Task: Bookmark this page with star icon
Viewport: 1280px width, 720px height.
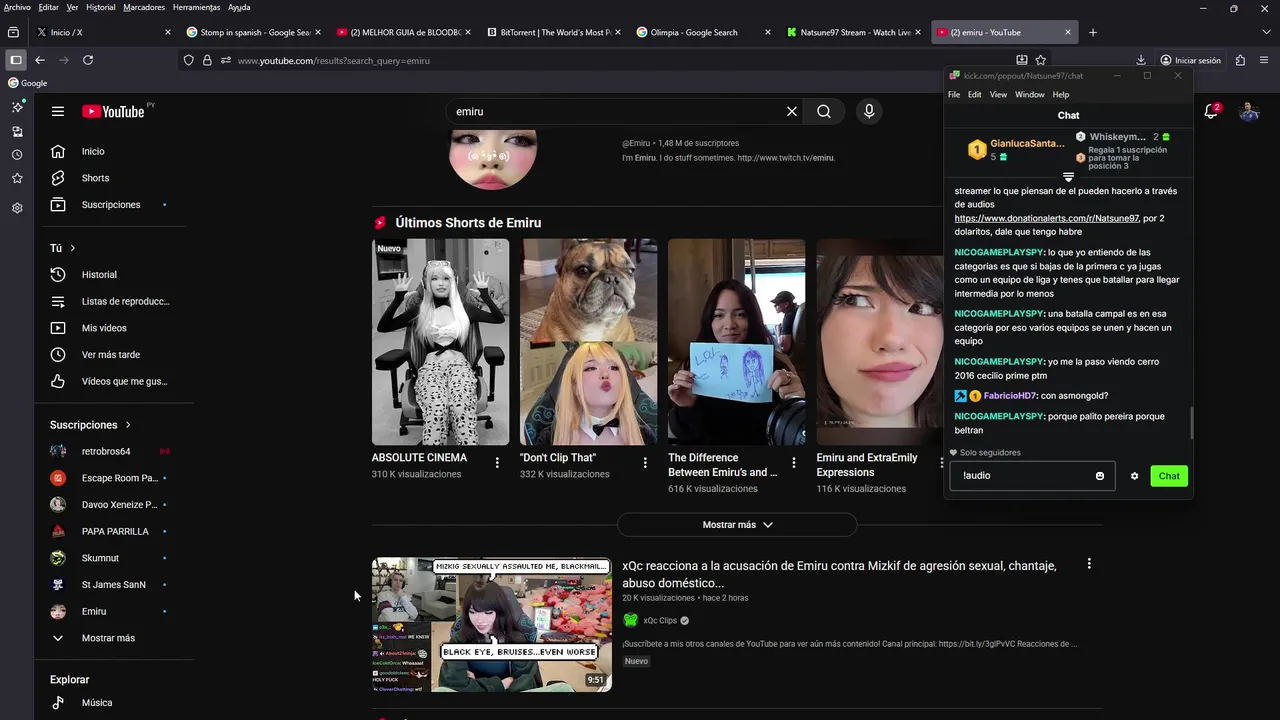Action: click(1041, 60)
